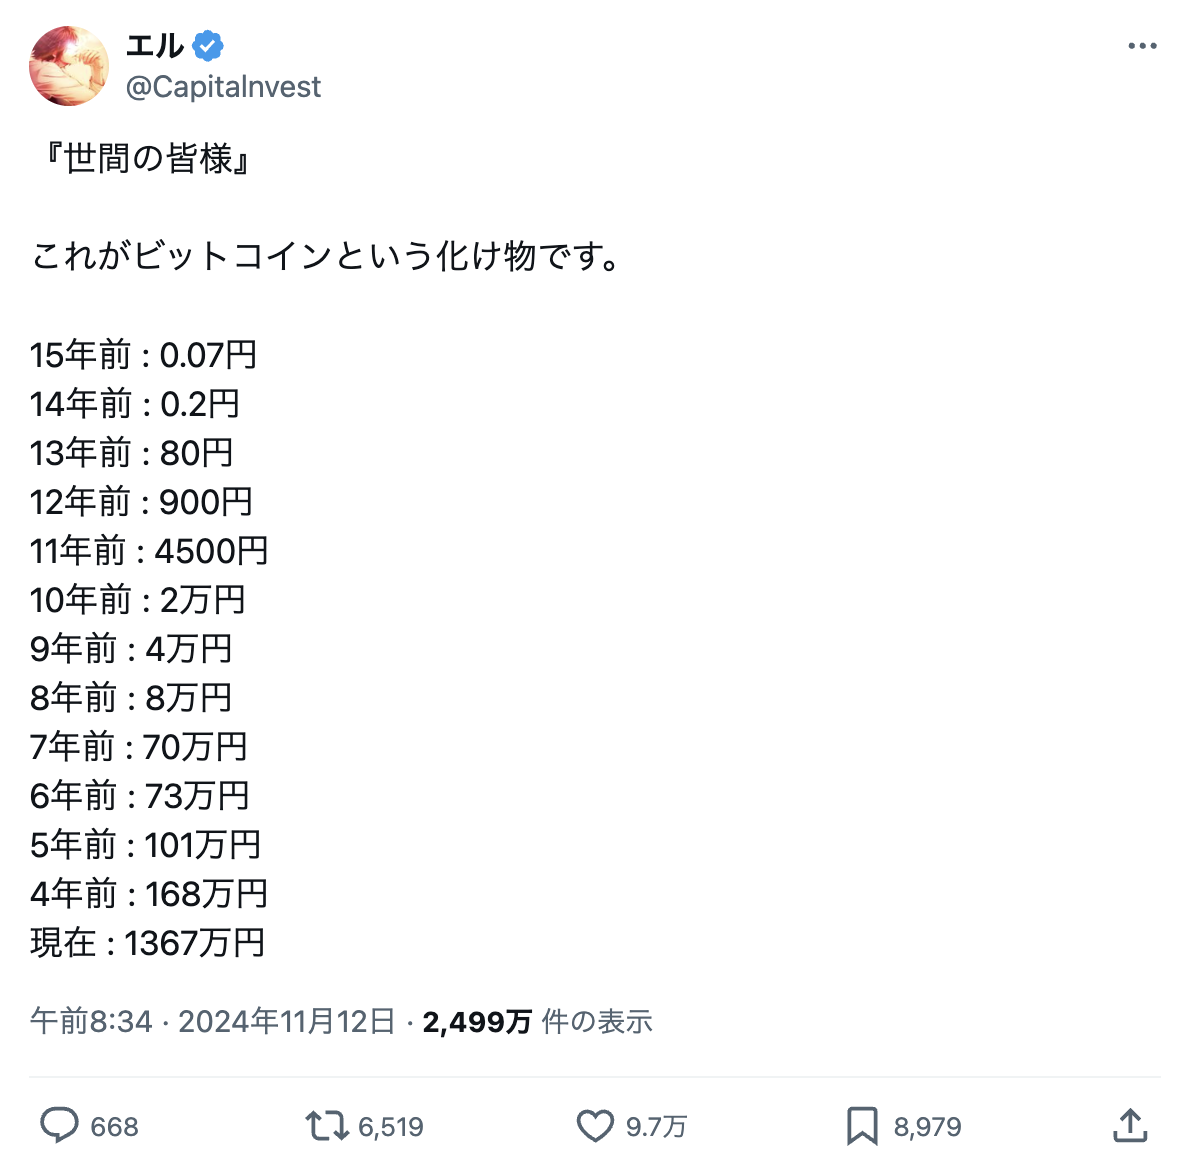Expand the ellipsis dropdown in the top corner
Viewport: 1180px width, 1172px height.
(x=1141, y=44)
